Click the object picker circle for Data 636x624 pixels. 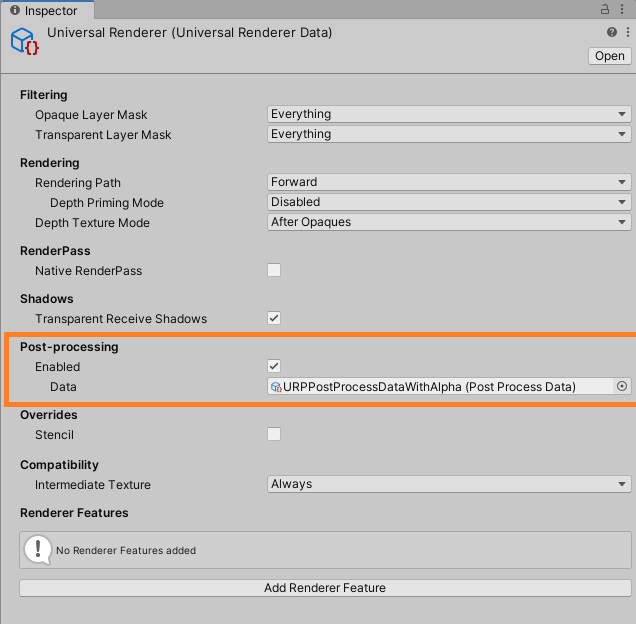(x=622, y=386)
